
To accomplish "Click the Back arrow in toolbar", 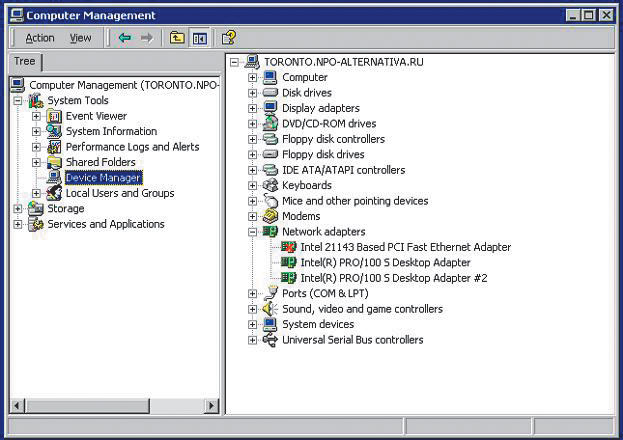I will [124, 38].
